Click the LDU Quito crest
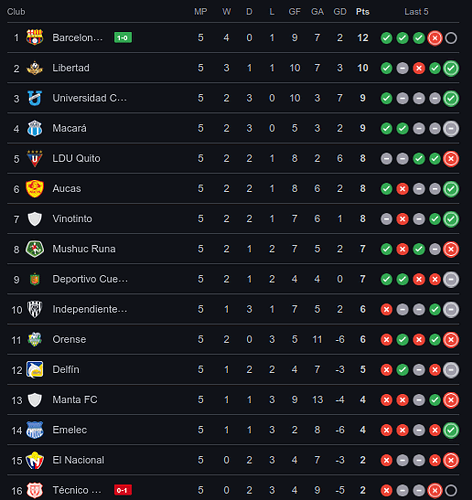This screenshot has height=500, width=472. (x=35, y=159)
